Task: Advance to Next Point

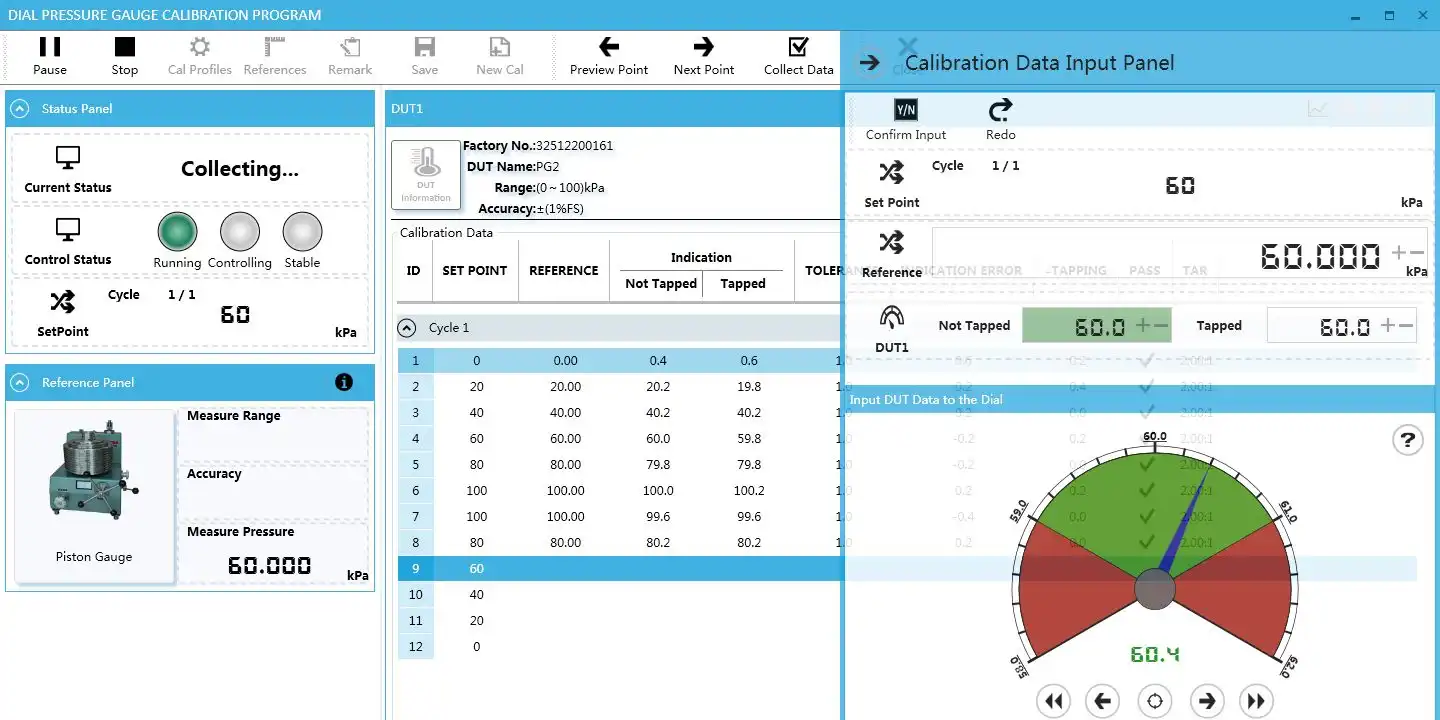Action: (704, 55)
